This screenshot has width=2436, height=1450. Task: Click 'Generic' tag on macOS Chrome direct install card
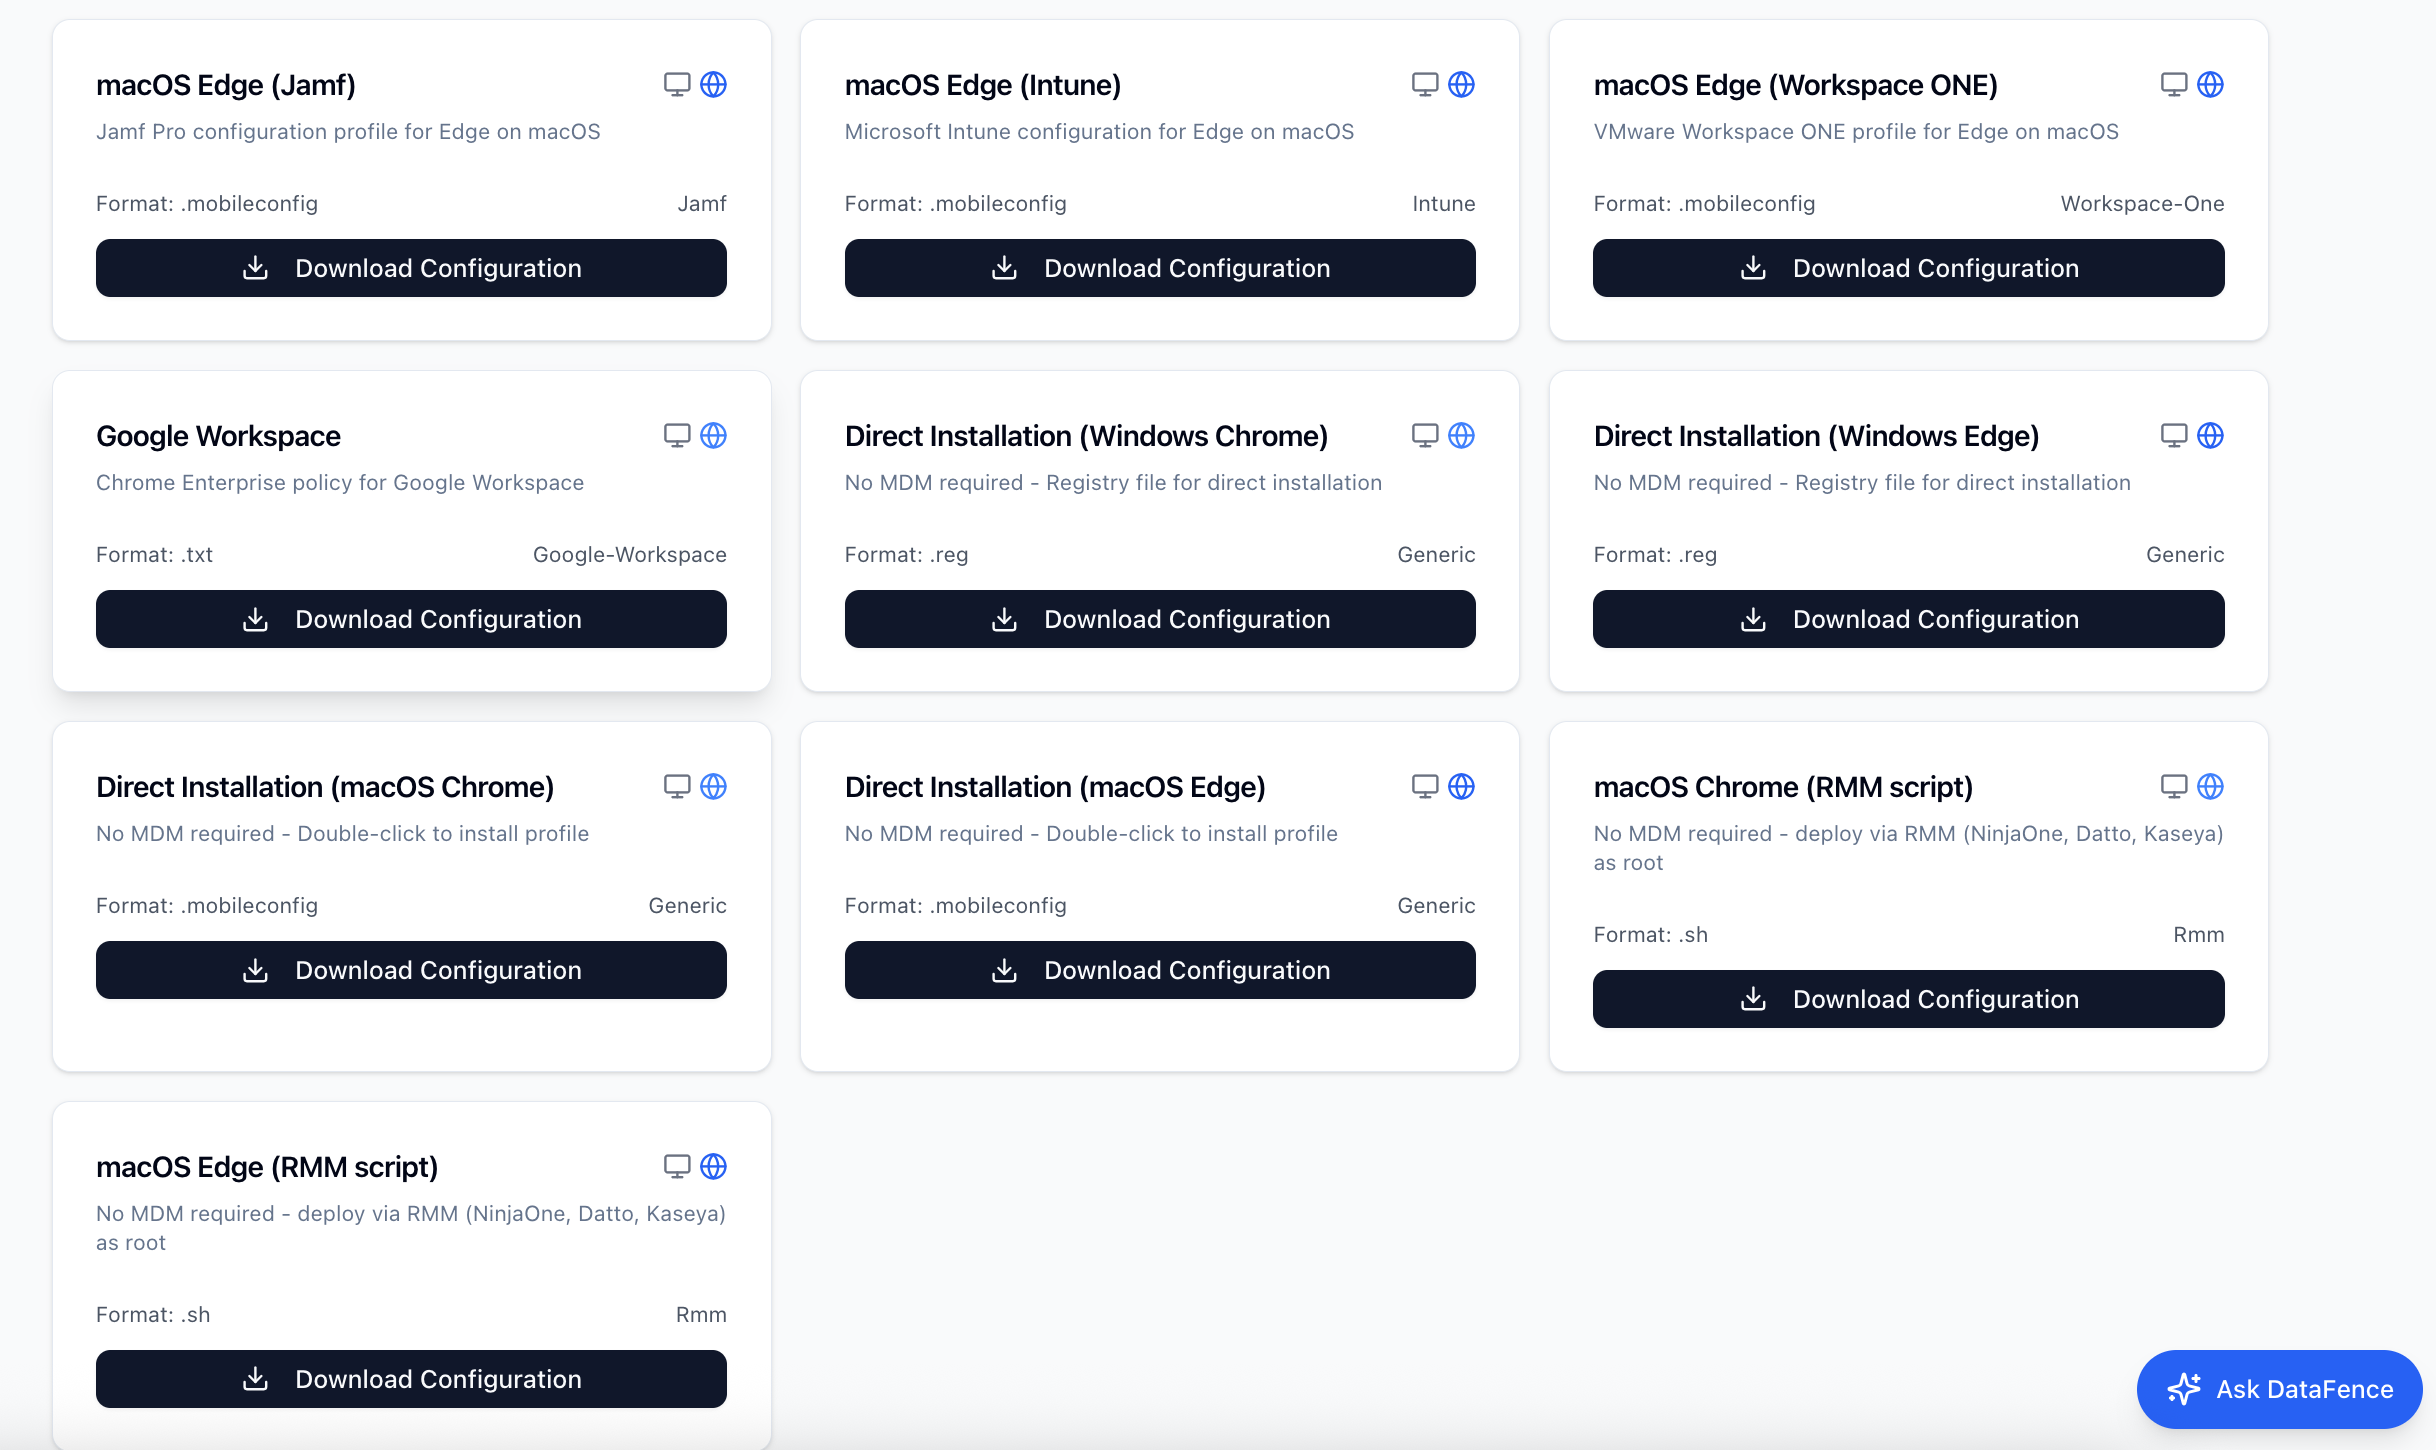[x=688, y=906]
